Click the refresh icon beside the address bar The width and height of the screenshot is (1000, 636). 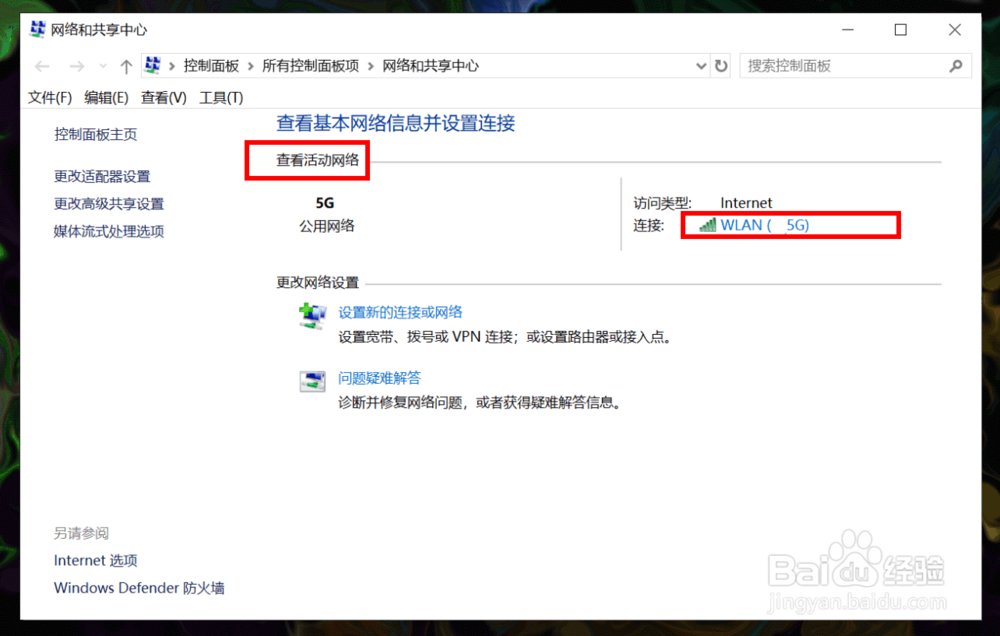722,65
